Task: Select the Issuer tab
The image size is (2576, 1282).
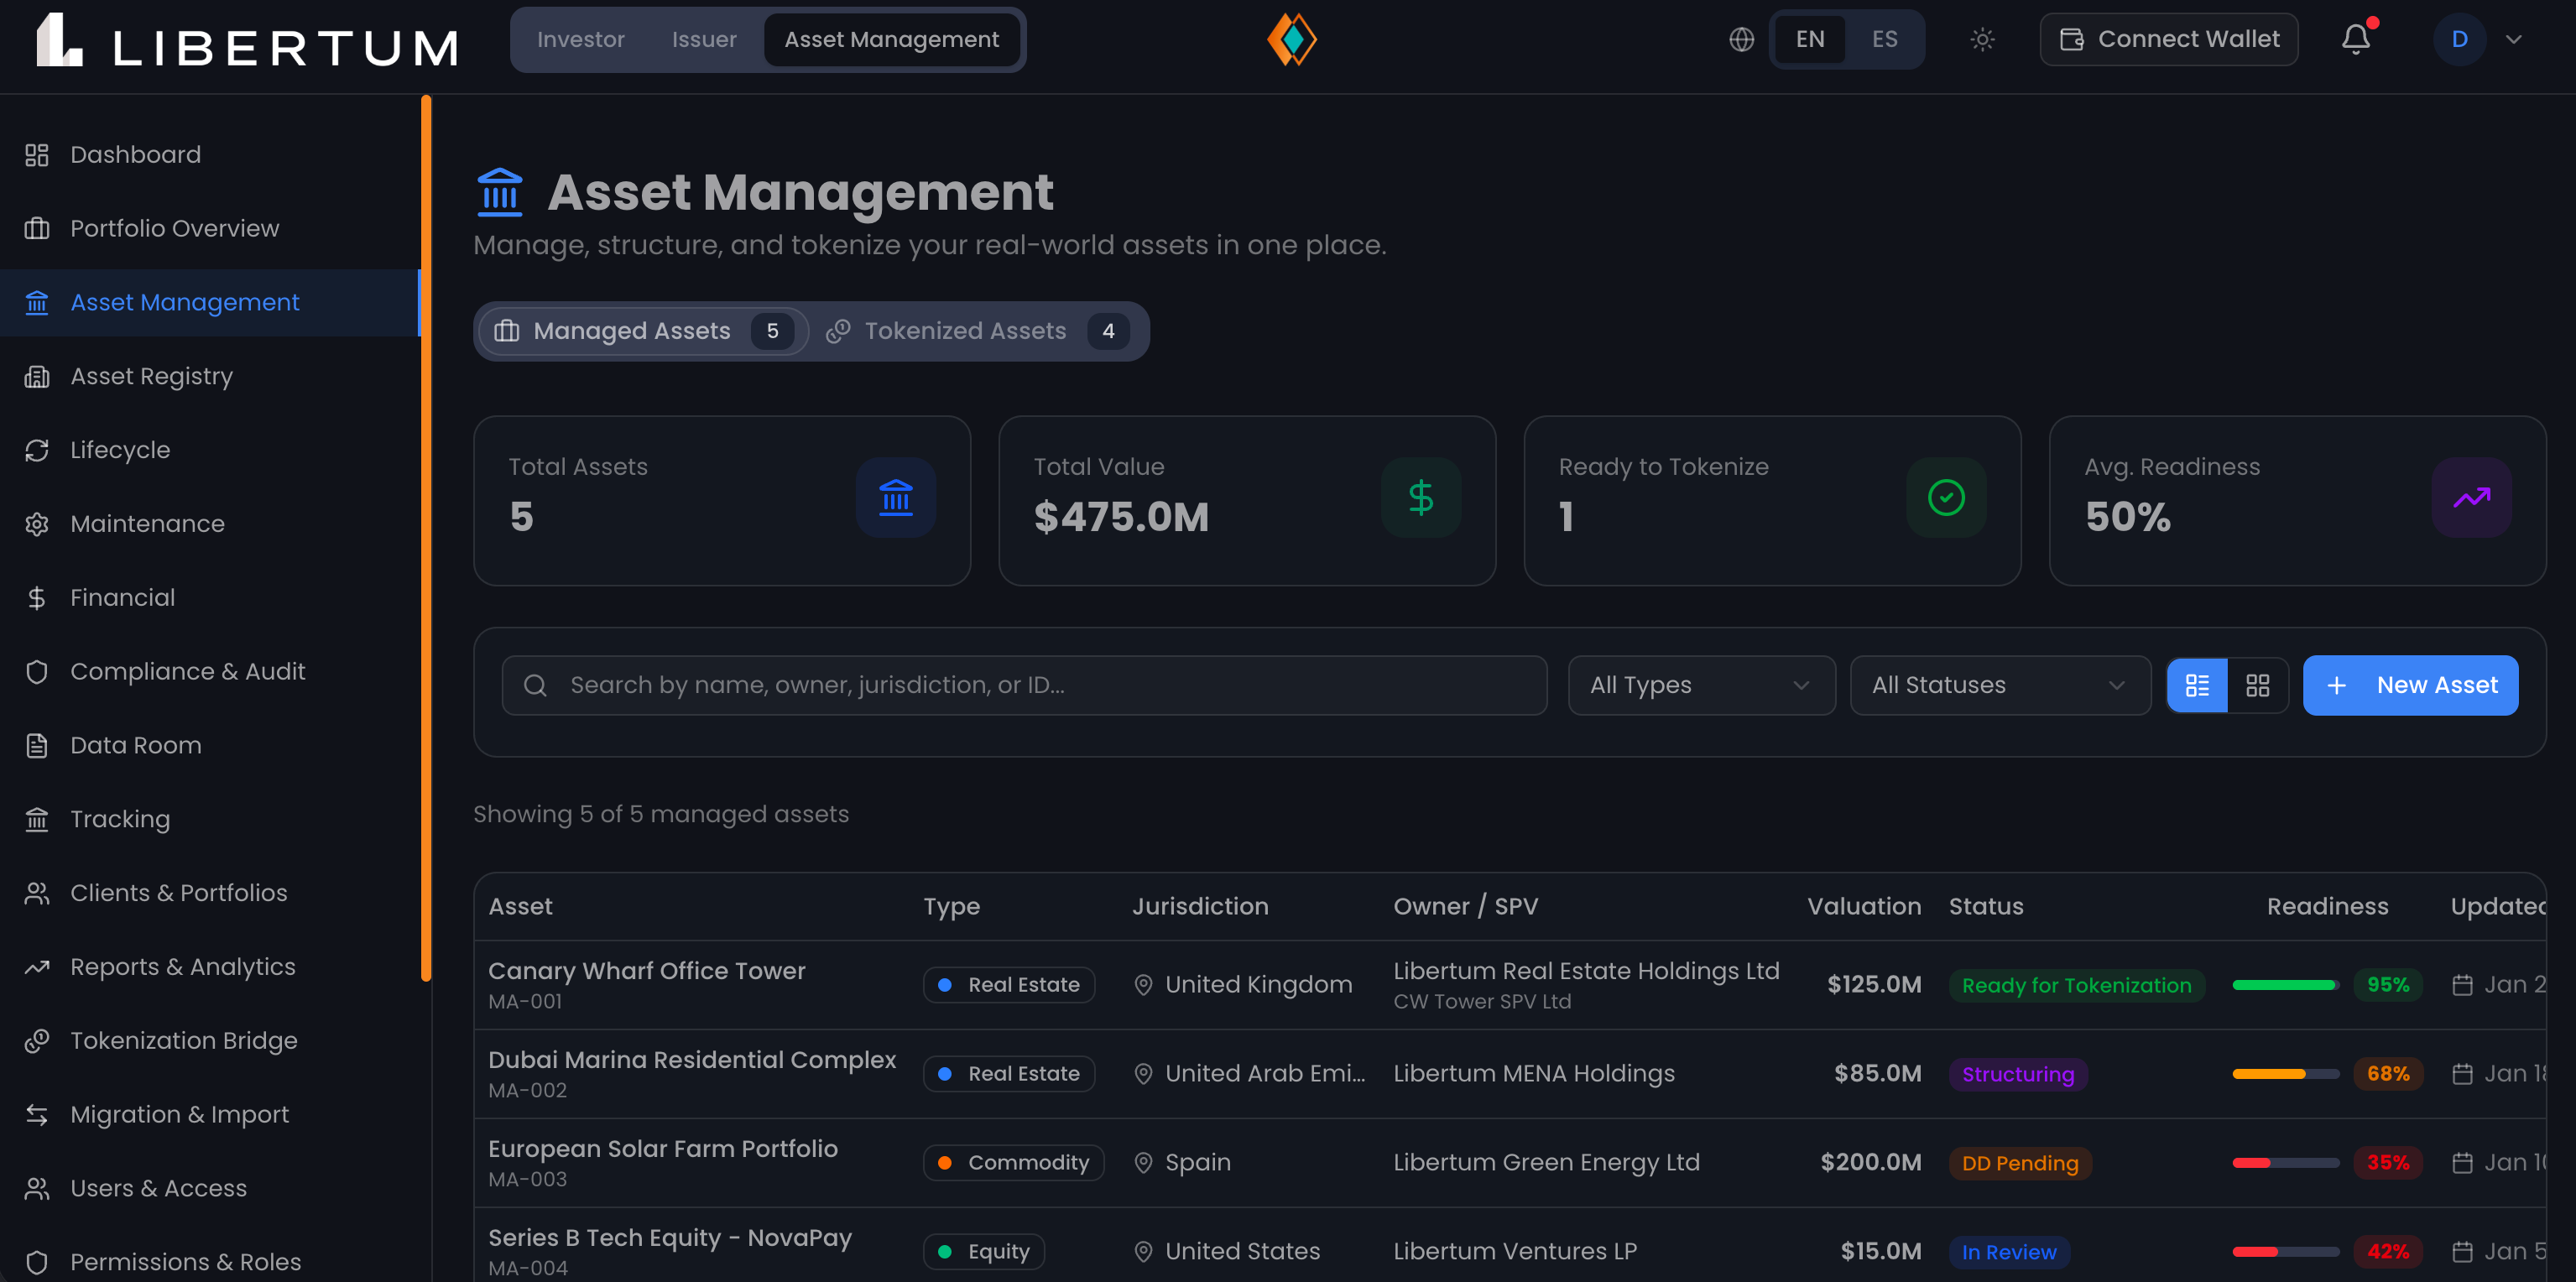Action: click(x=704, y=40)
